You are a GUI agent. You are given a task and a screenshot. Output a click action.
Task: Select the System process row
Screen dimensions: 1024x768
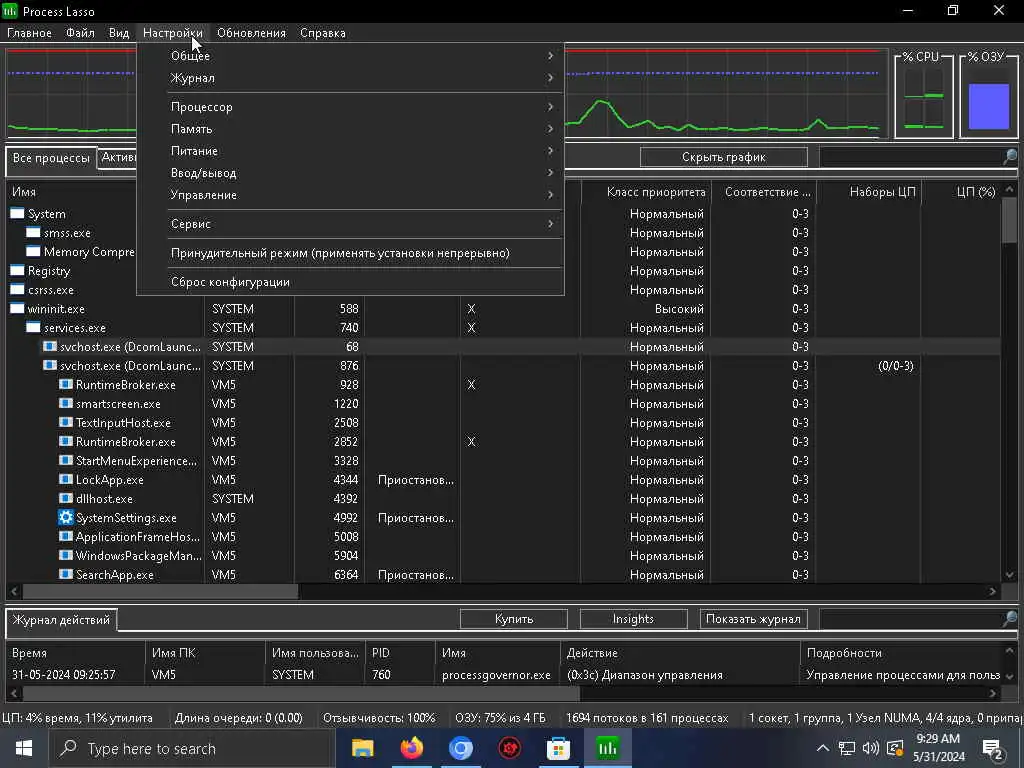(x=503, y=214)
